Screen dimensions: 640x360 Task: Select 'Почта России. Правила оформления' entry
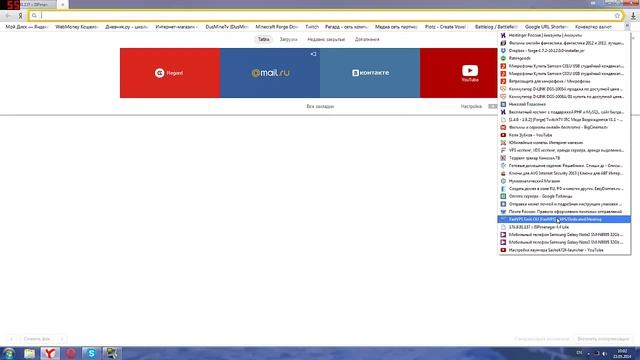pyautogui.click(x=564, y=212)
